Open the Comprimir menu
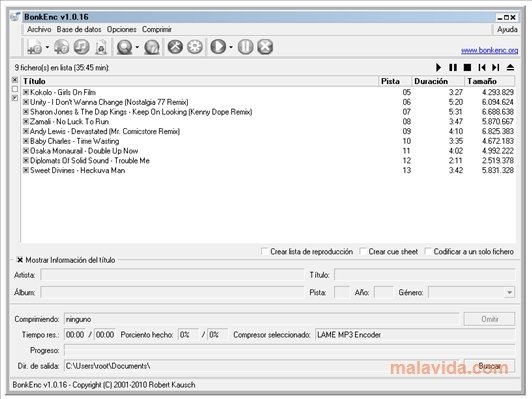The image size is (532, 399). (x=157, y=30)
